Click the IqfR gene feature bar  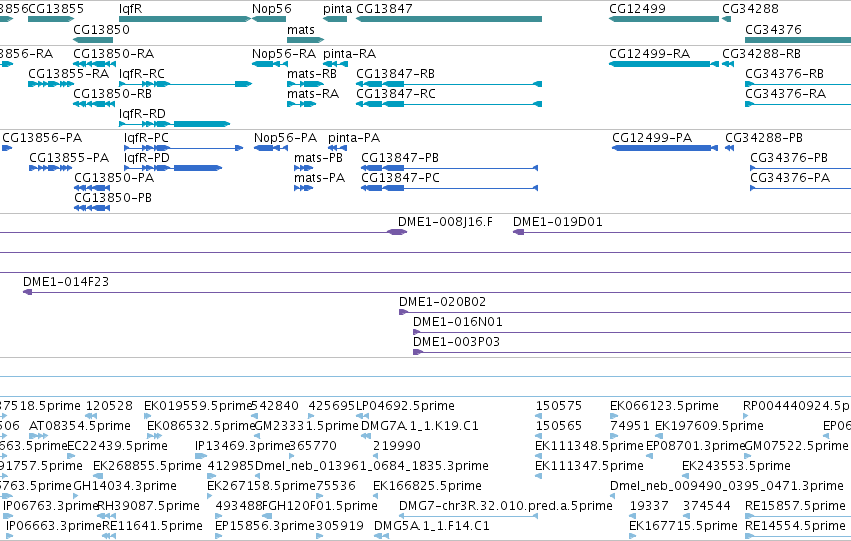point(185,19)
